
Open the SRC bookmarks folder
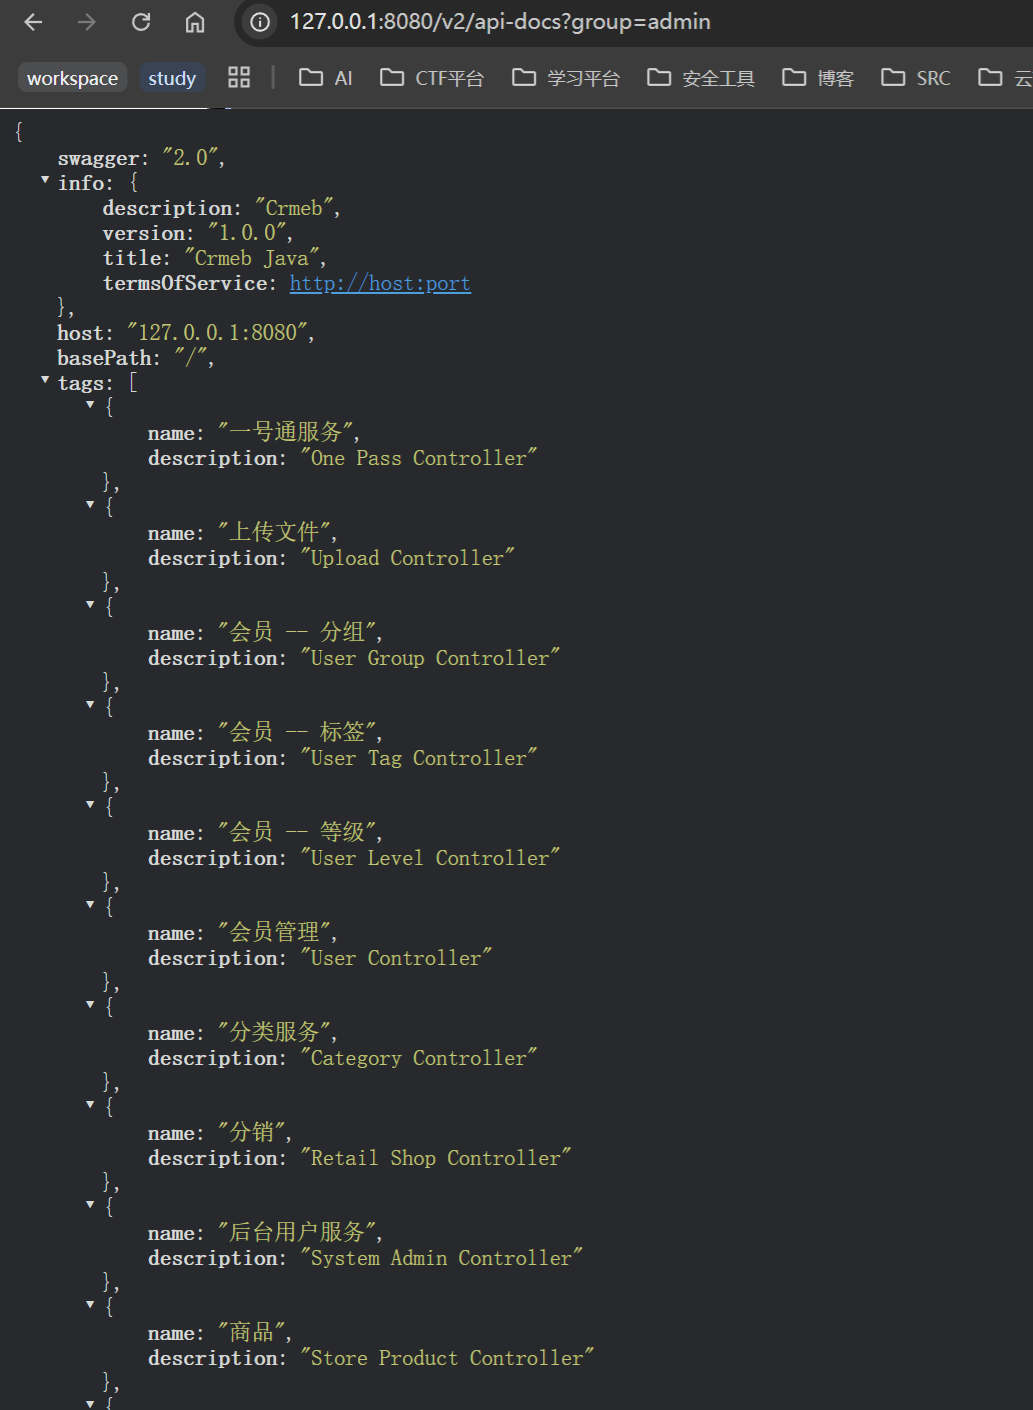pos(915,78)
